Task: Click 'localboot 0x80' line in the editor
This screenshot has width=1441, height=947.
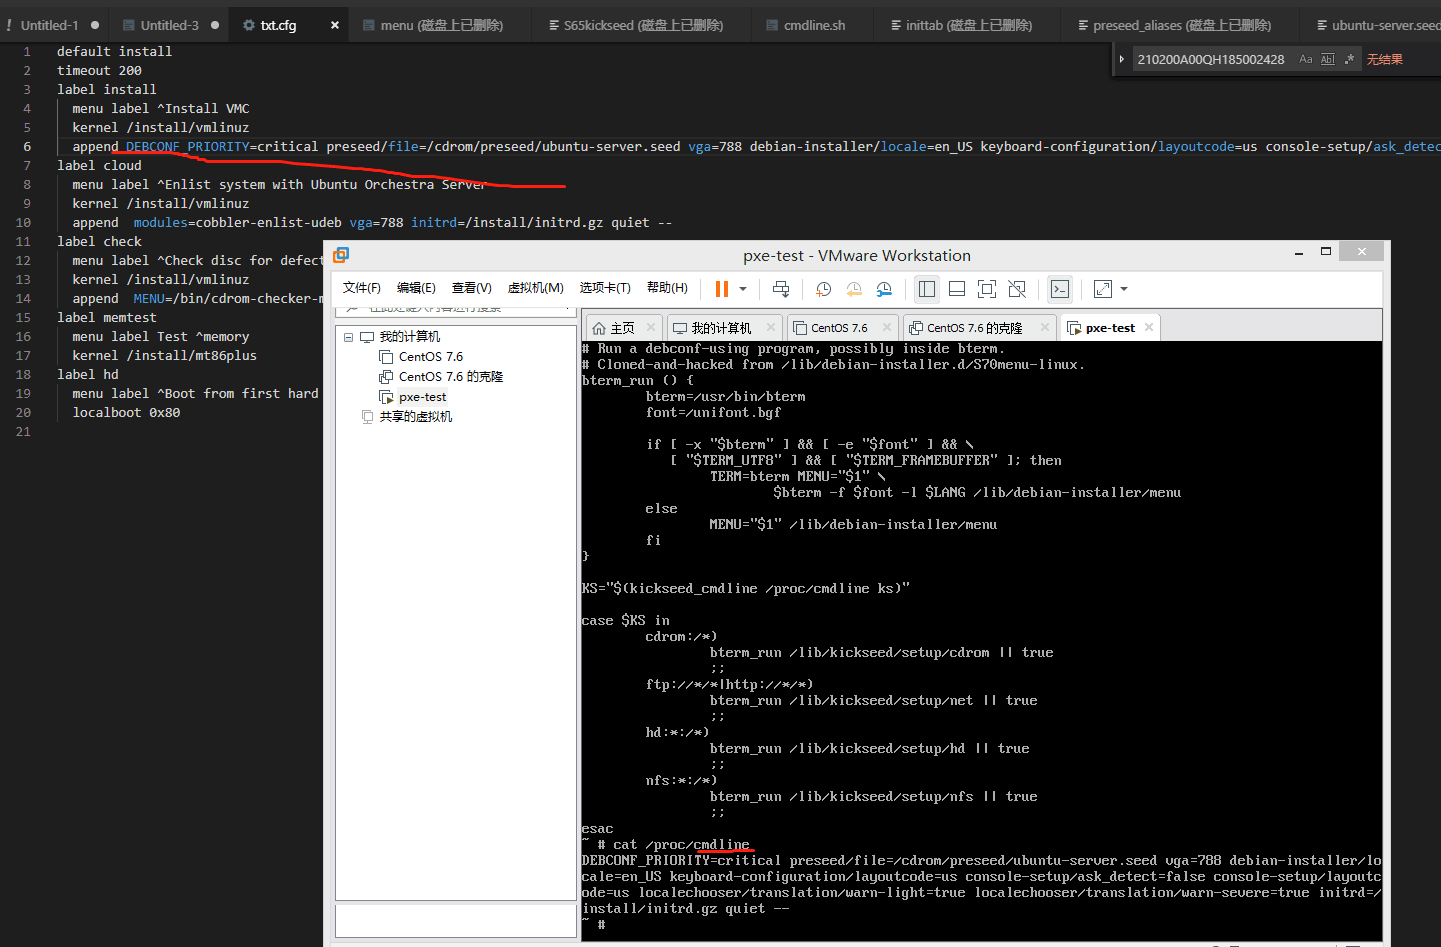Action: tap(126, 412)
